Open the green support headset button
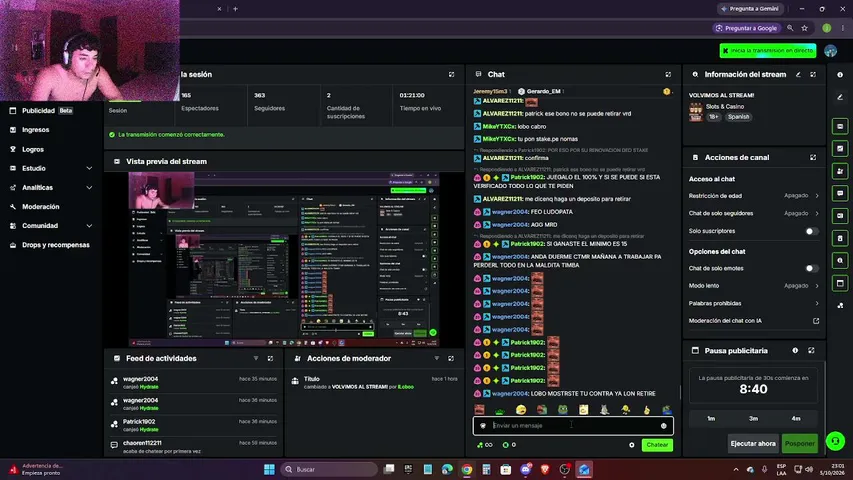The height and width of the screenshot is (480, 853). pyautogui.click(x=836, y=441)
